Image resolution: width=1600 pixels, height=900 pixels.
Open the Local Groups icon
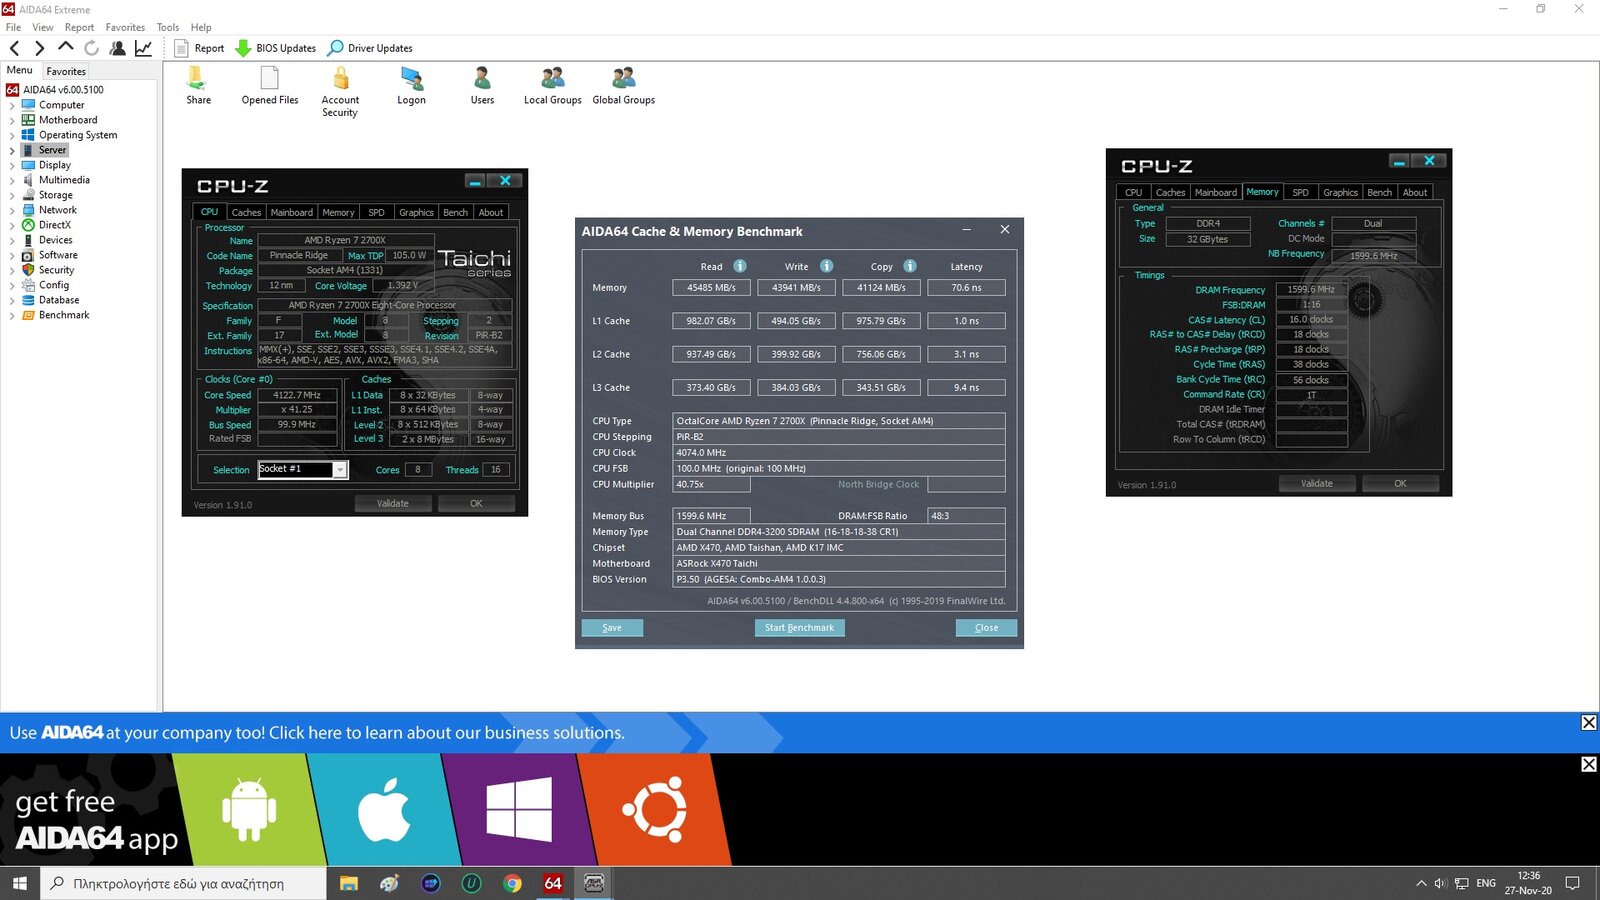tap(553, 86)
